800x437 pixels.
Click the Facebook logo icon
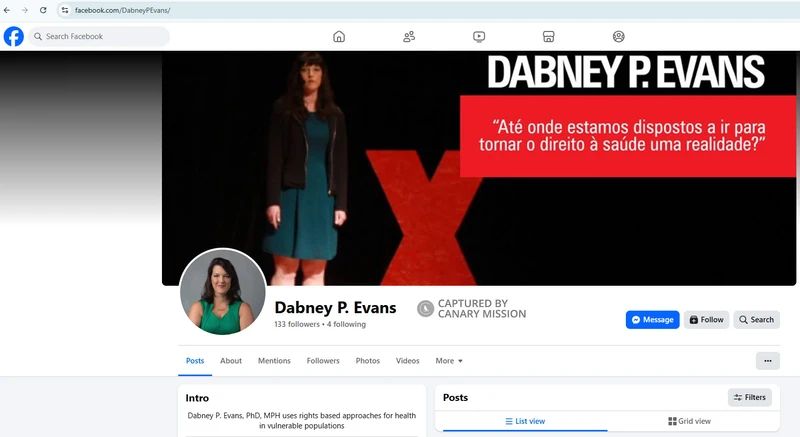(x=14, y=37)
